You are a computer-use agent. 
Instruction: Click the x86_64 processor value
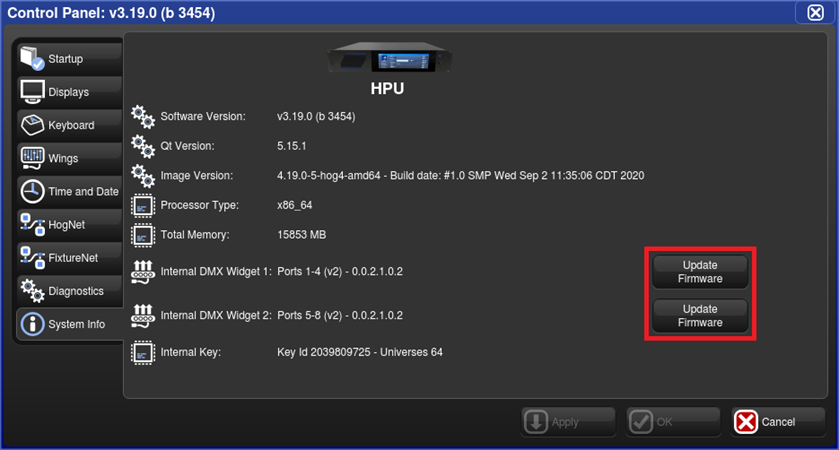(294, 205)
